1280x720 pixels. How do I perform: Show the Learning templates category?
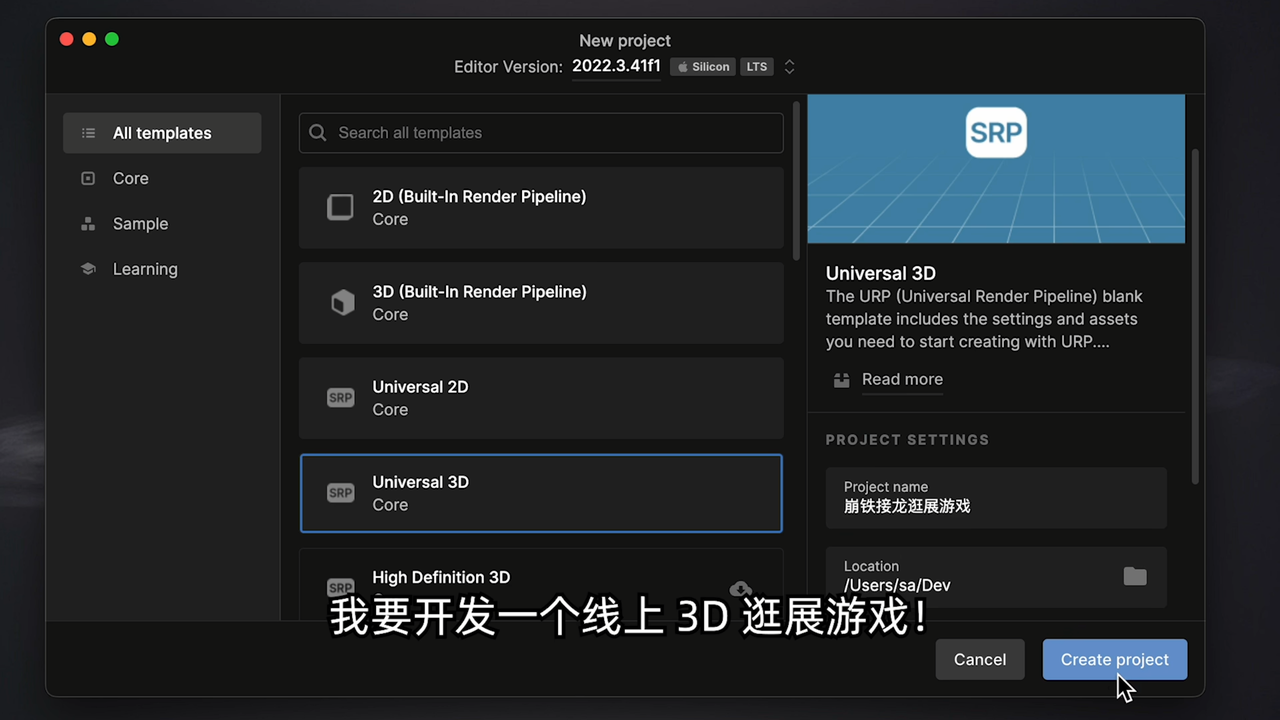tap(145, 269)
